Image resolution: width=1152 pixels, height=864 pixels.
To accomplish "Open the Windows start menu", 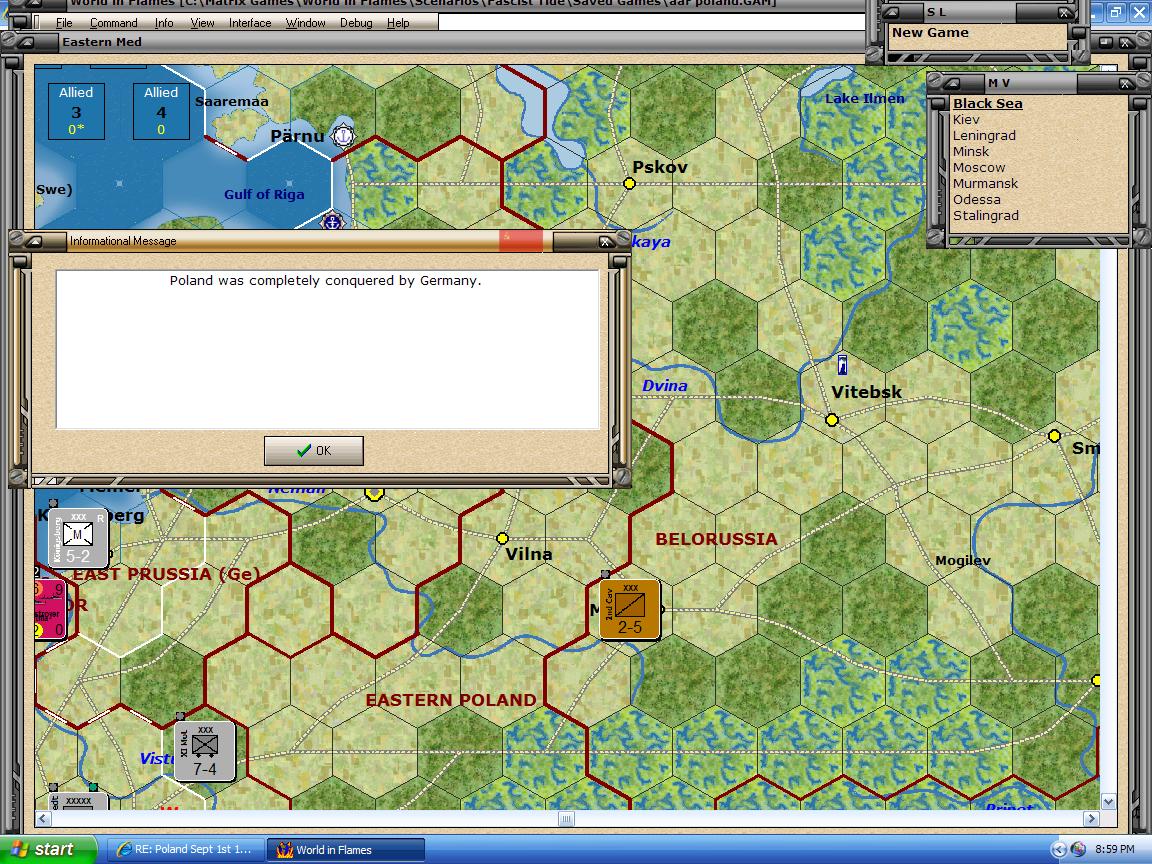I will pyautogui.click(x=48, y=849).
